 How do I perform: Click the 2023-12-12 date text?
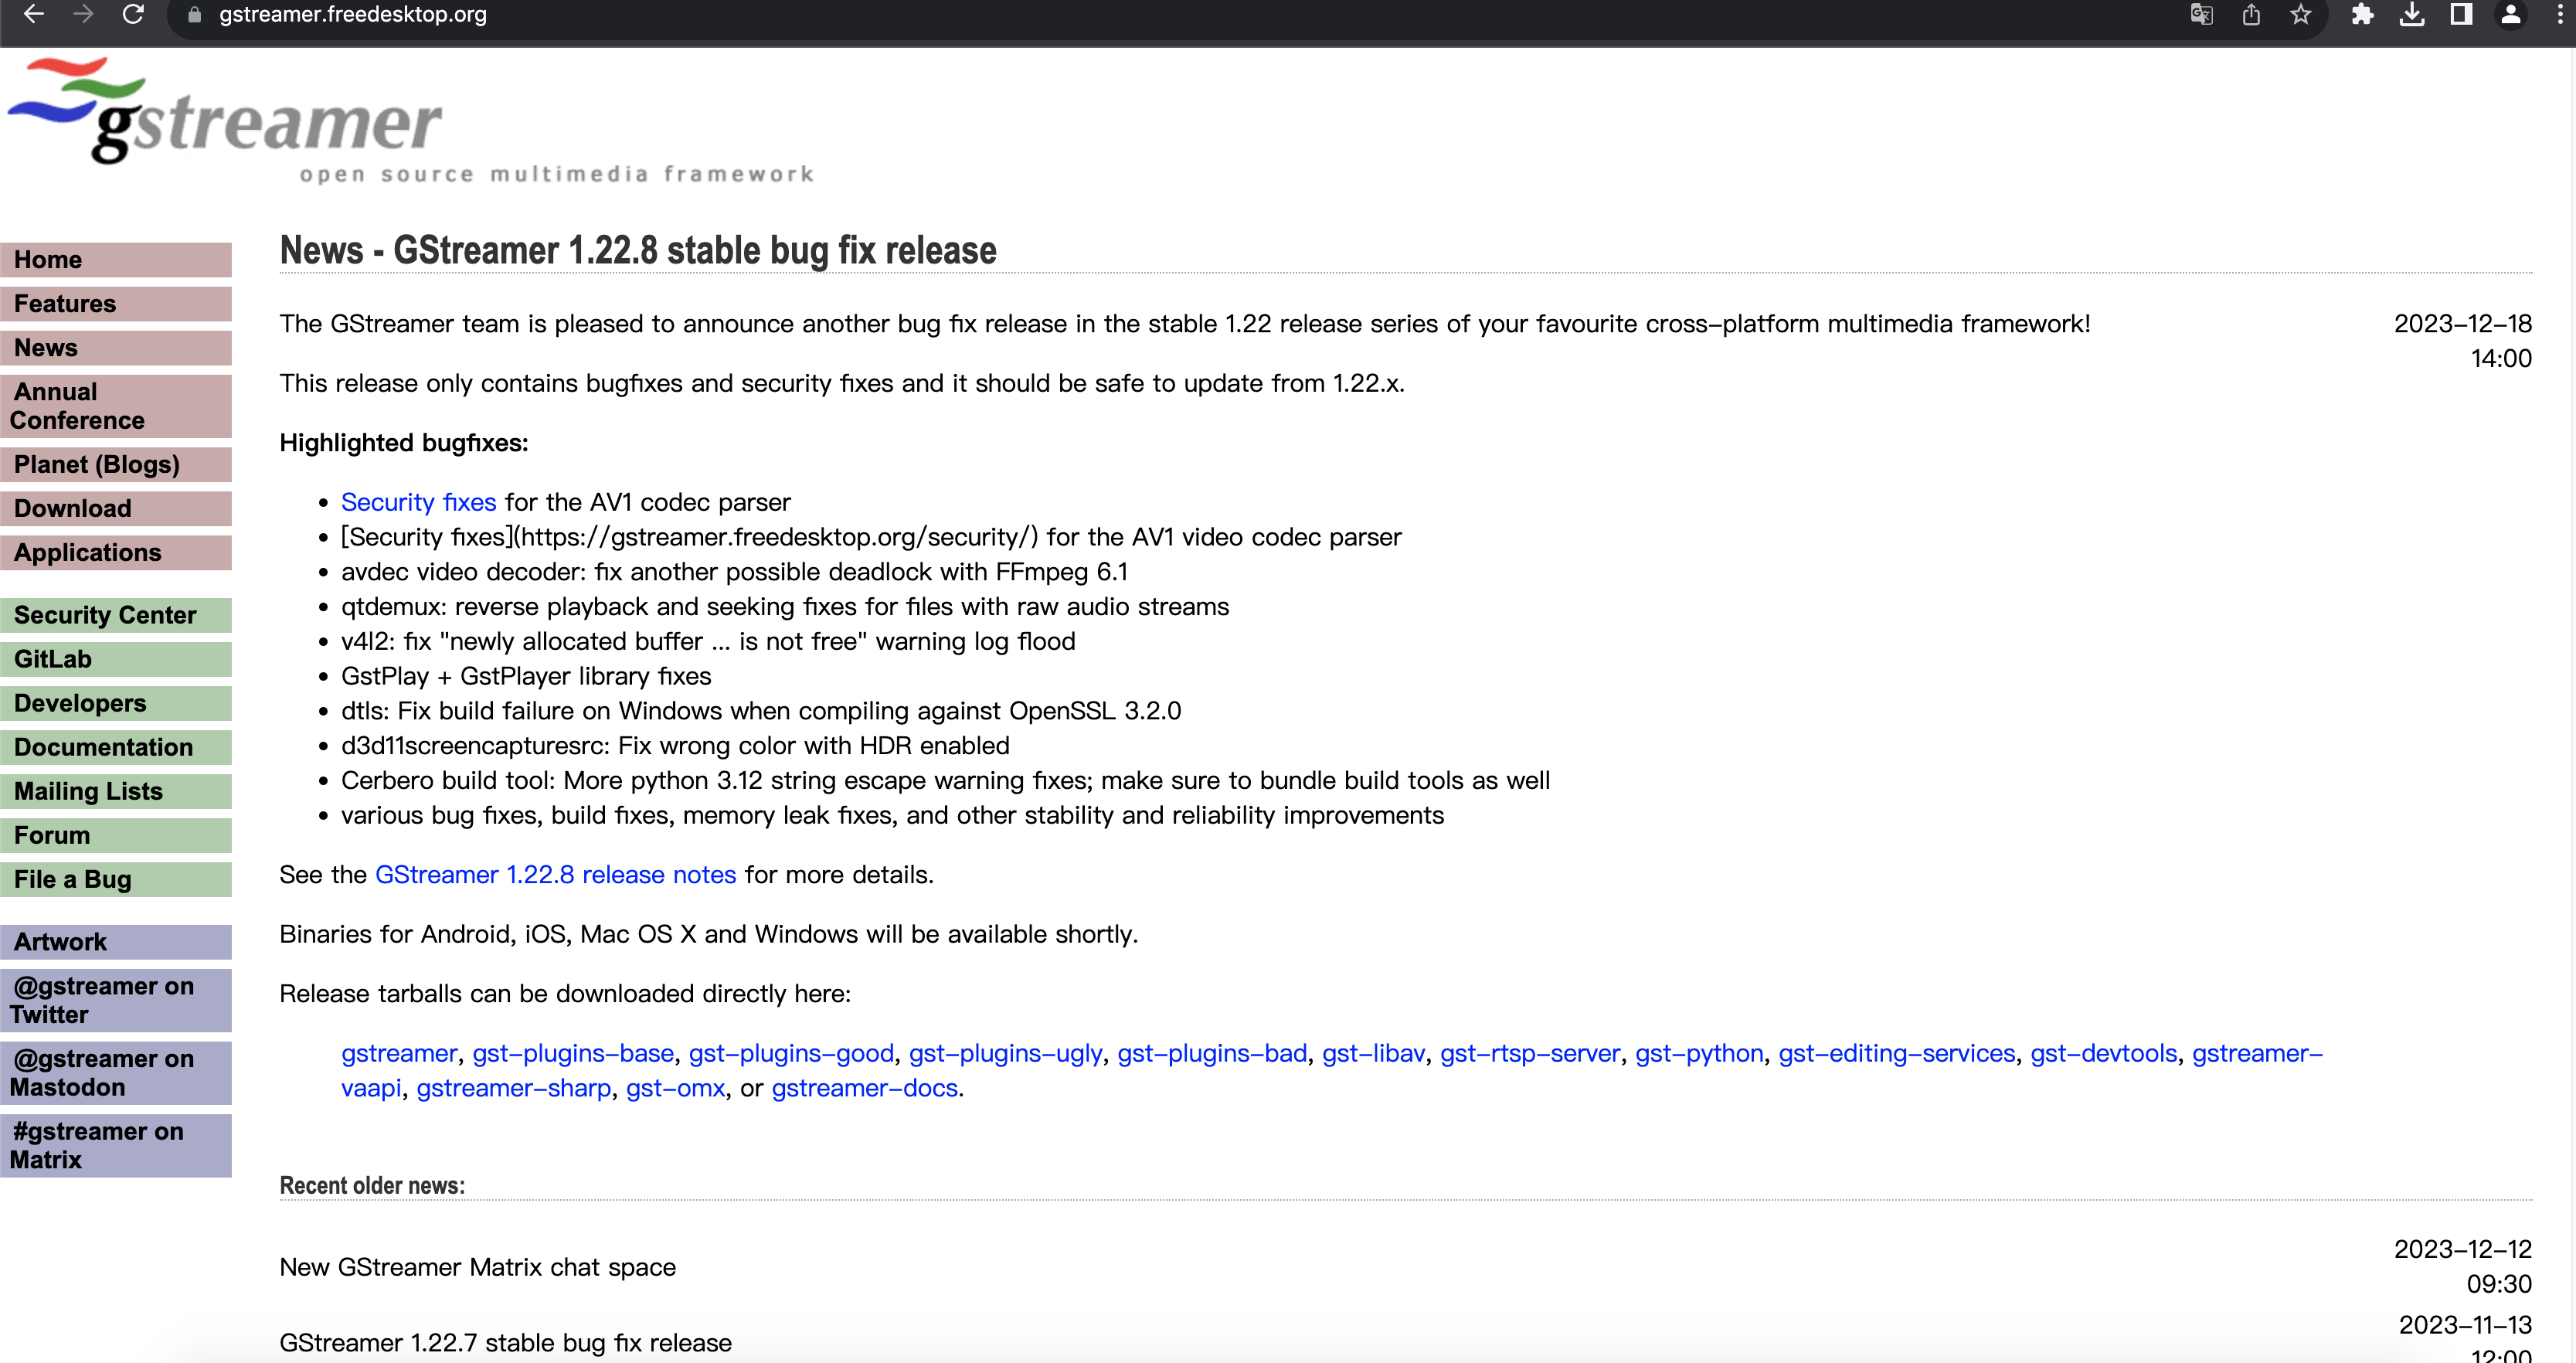tap(2463, 1250)
